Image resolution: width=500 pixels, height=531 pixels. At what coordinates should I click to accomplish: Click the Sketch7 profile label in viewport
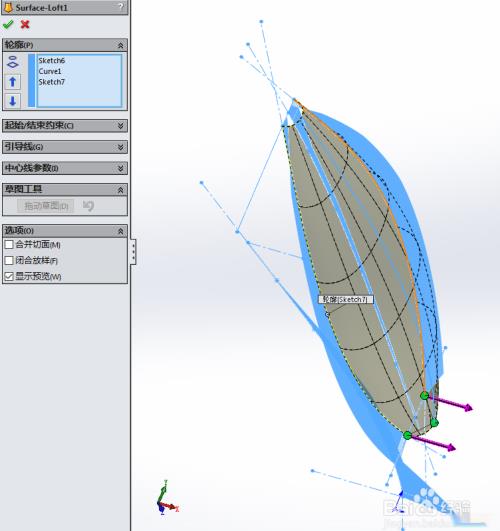pyautogui.click(x=345, y=299)
